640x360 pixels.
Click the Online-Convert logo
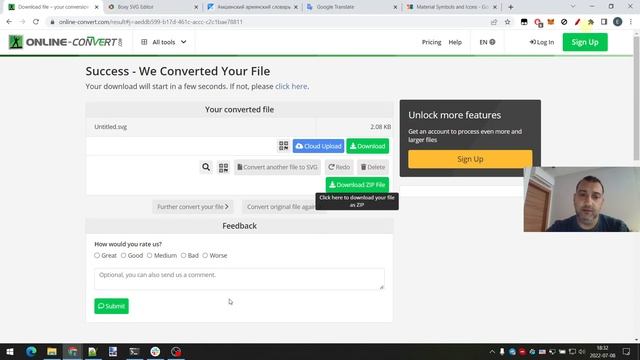tap(65, 42)
